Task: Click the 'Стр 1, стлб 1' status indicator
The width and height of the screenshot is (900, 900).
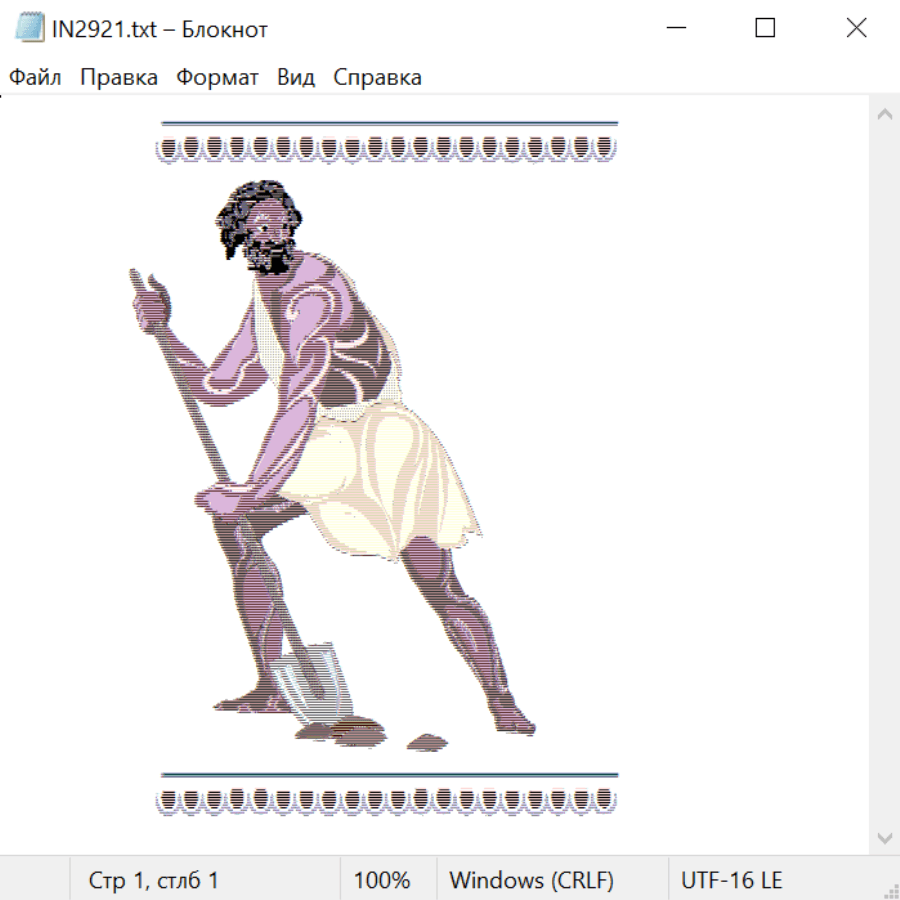Action: (153, 880)
